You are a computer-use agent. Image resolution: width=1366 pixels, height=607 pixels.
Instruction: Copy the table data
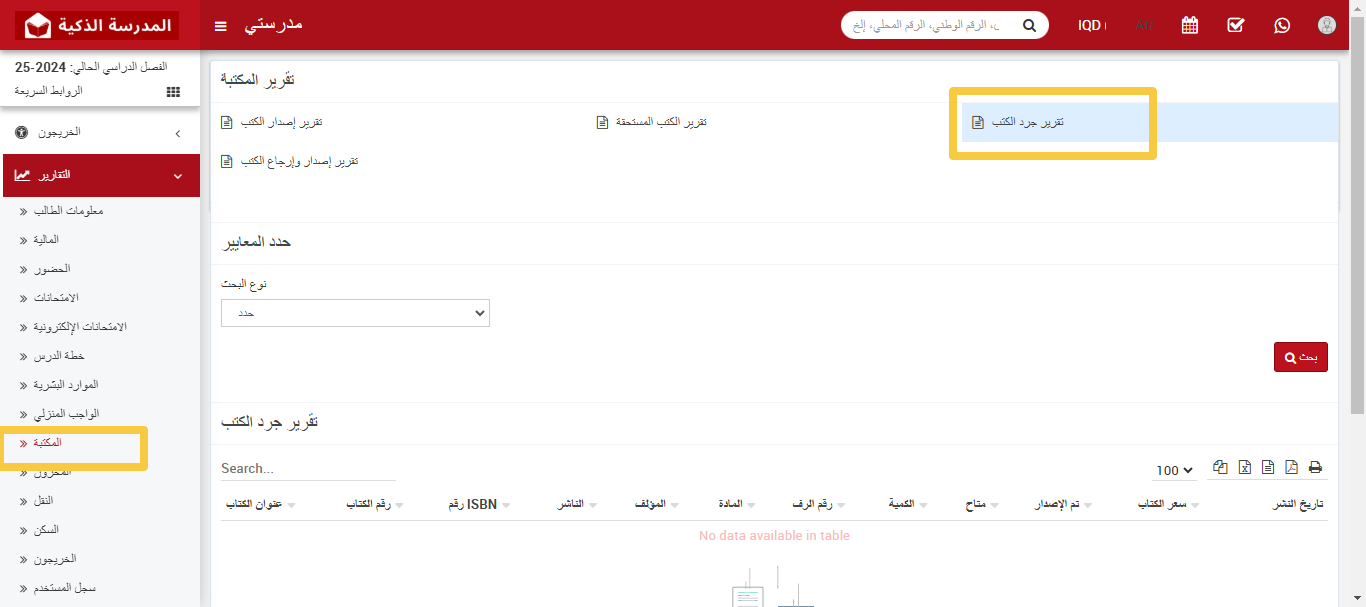click(1220, 467)
